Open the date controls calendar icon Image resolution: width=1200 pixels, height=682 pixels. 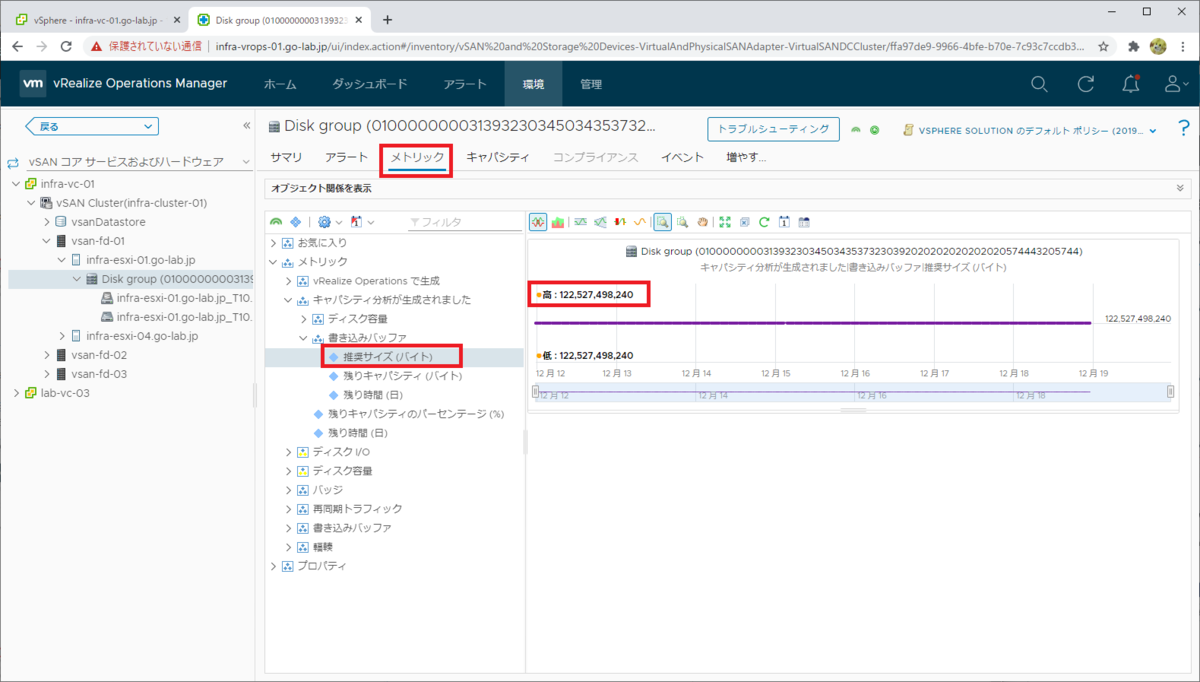click(x=784, y=222)
